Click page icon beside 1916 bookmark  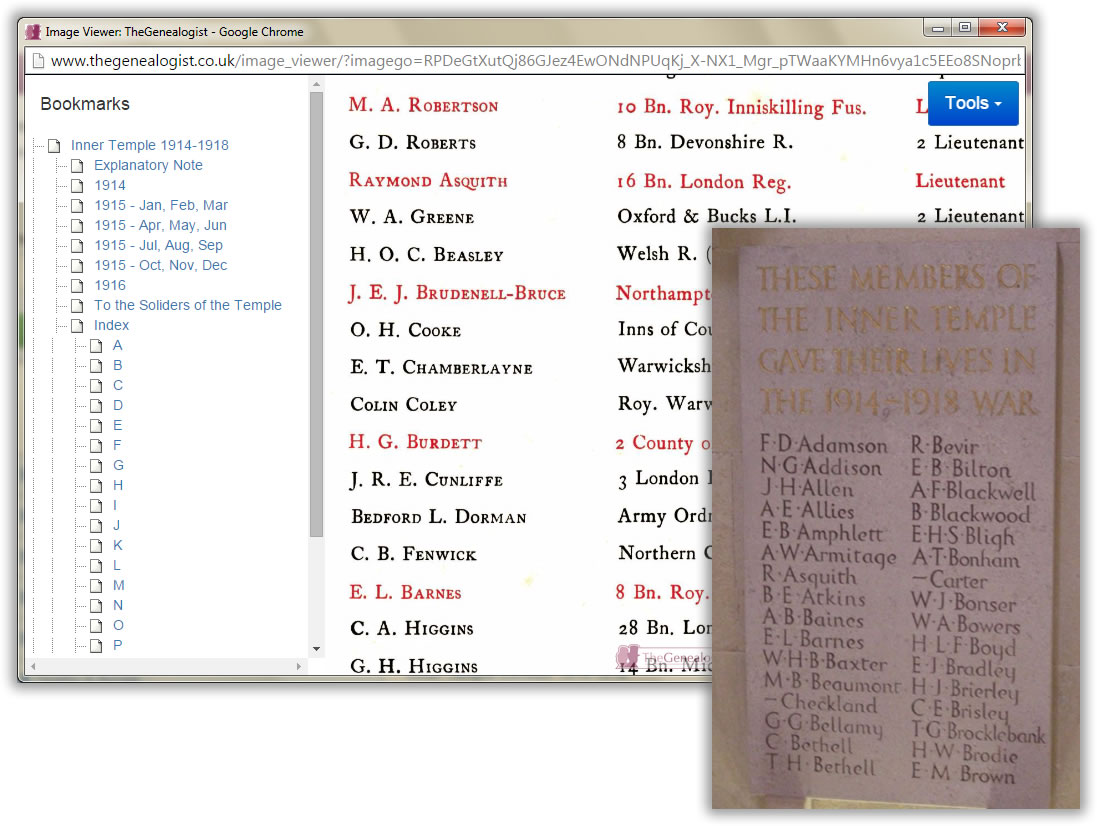77,285
